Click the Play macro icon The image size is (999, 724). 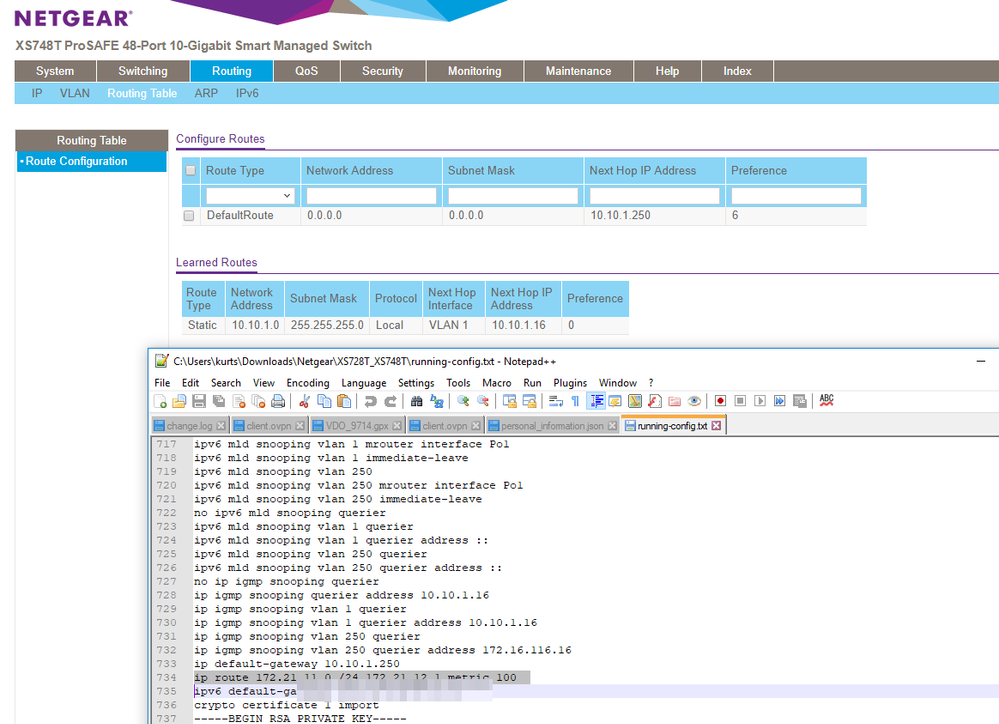coord(762,401)
